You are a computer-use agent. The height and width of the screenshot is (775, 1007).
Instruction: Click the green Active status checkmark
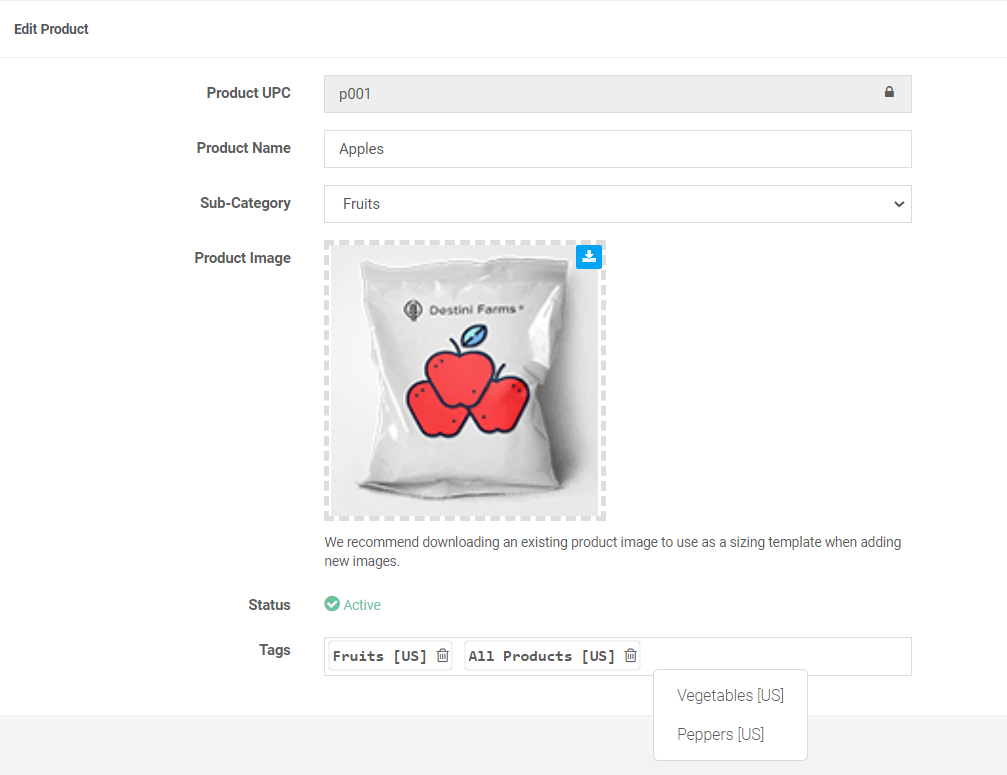(332, 604)
